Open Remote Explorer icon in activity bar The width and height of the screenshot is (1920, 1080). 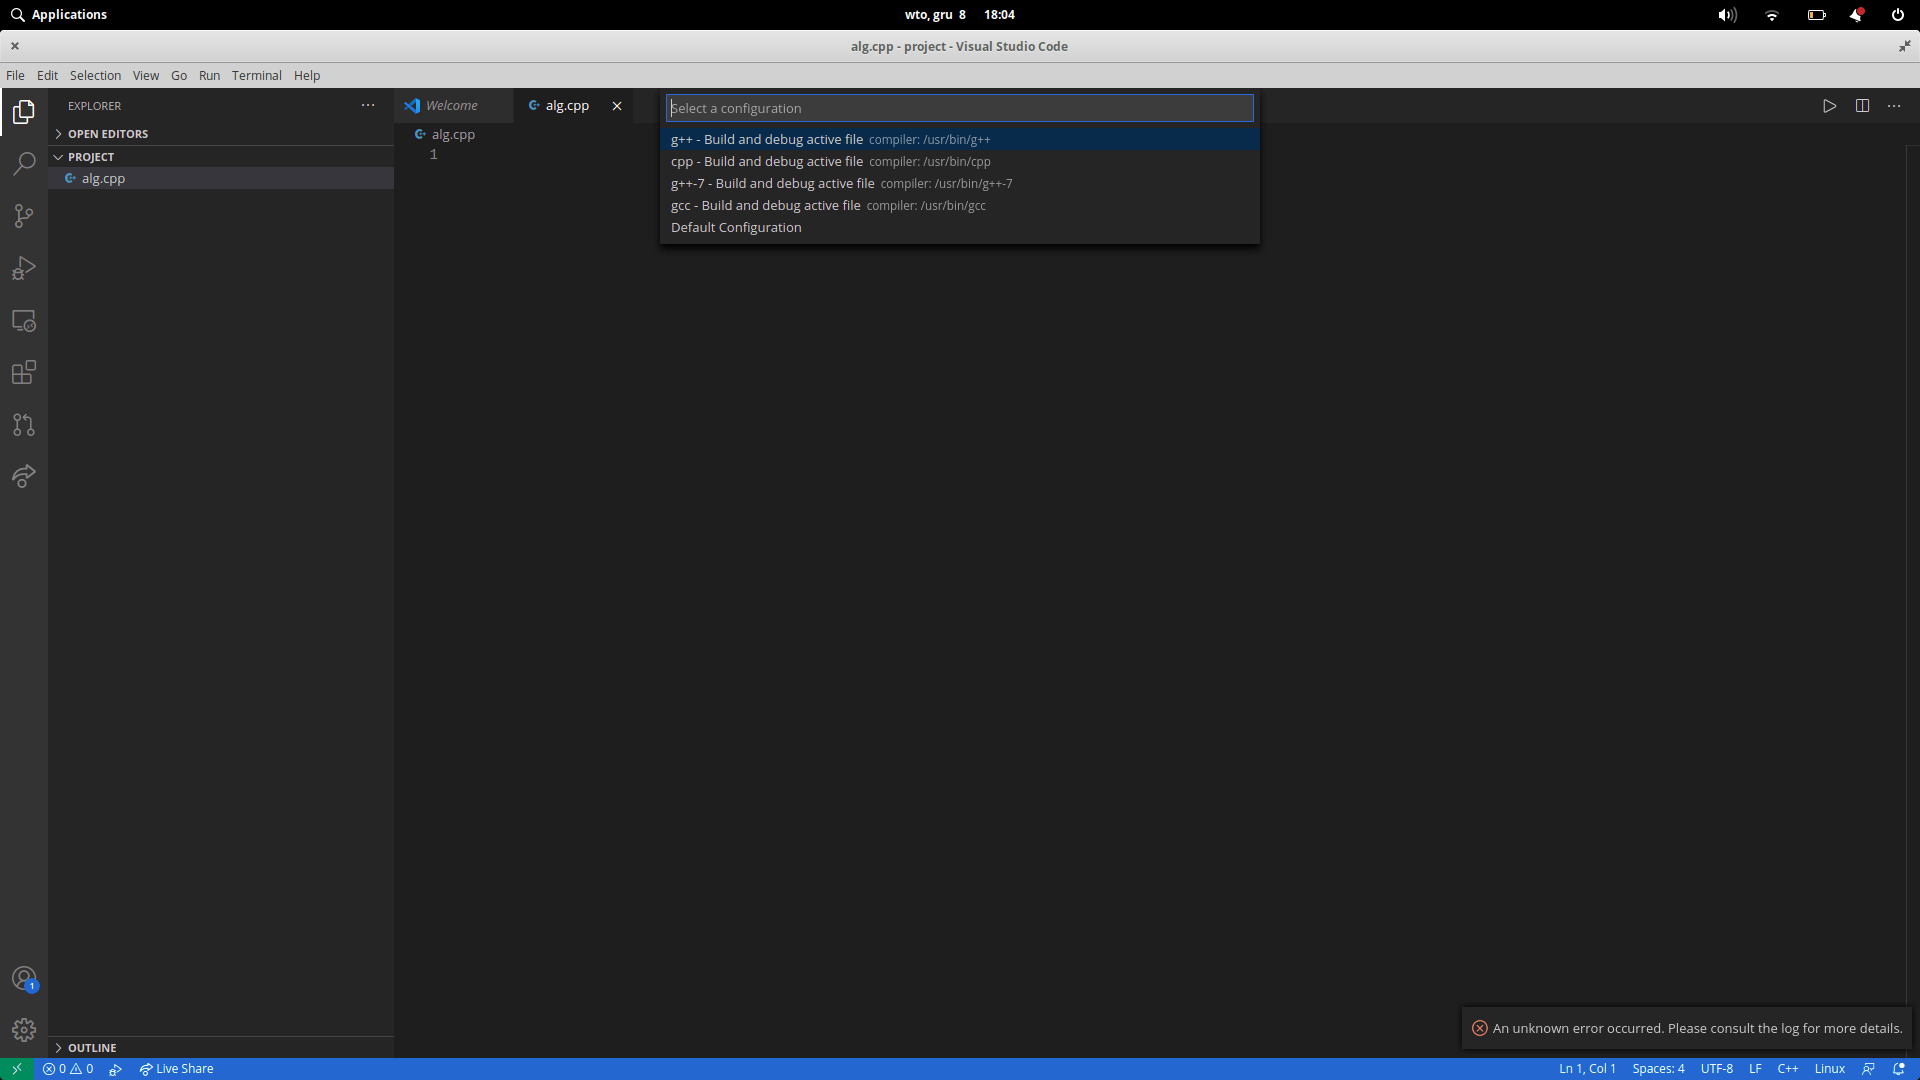coord(24,321)
